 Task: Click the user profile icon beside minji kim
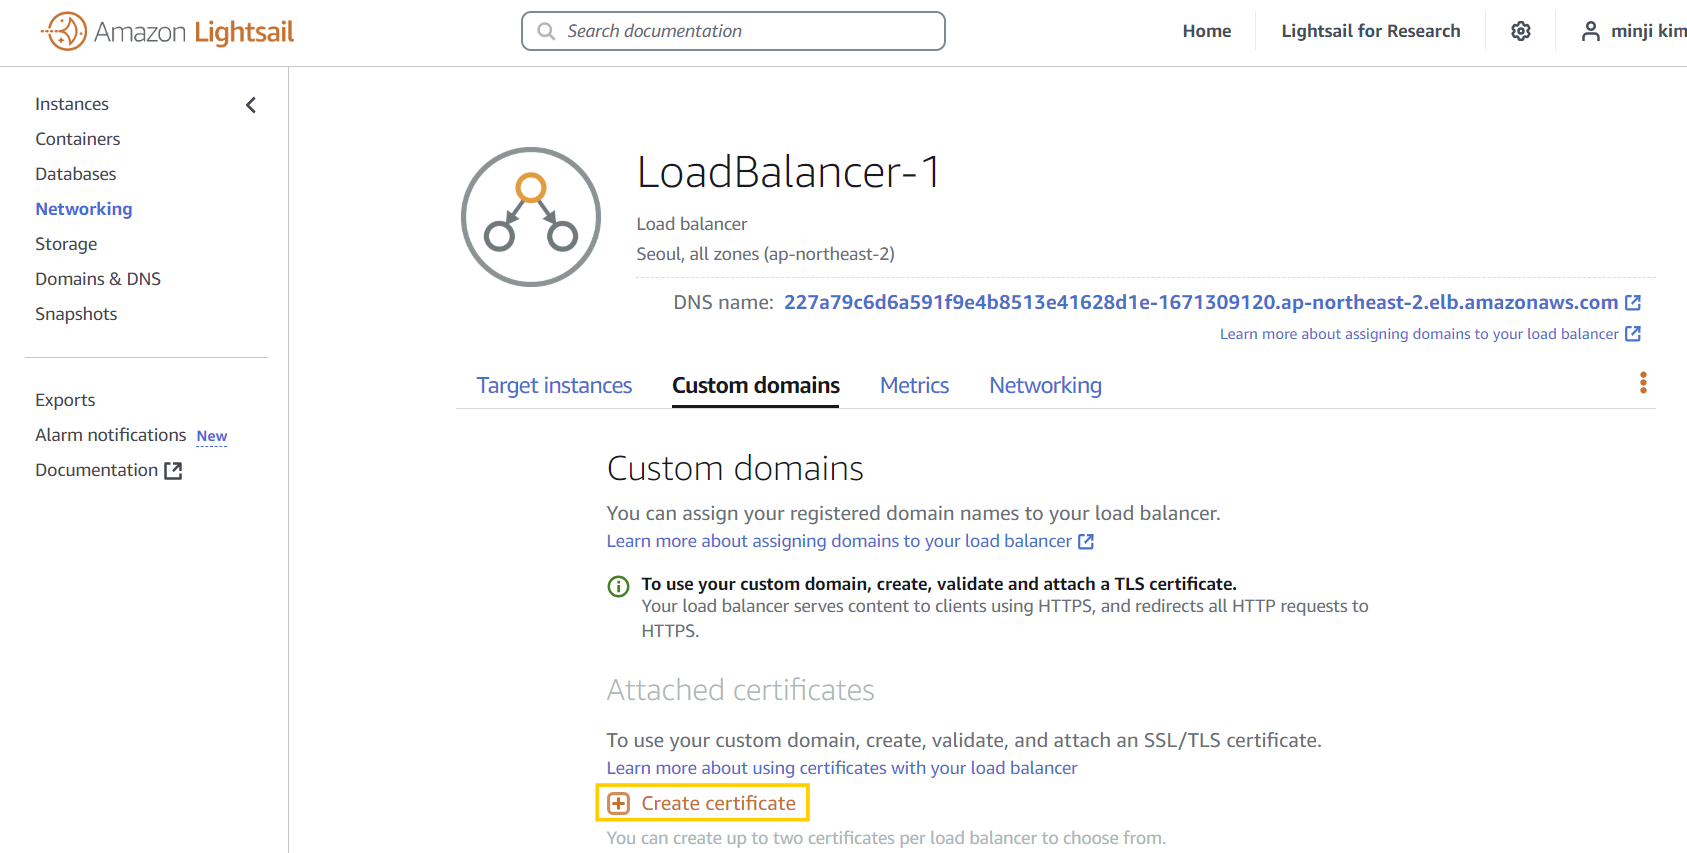(1590, 31)
